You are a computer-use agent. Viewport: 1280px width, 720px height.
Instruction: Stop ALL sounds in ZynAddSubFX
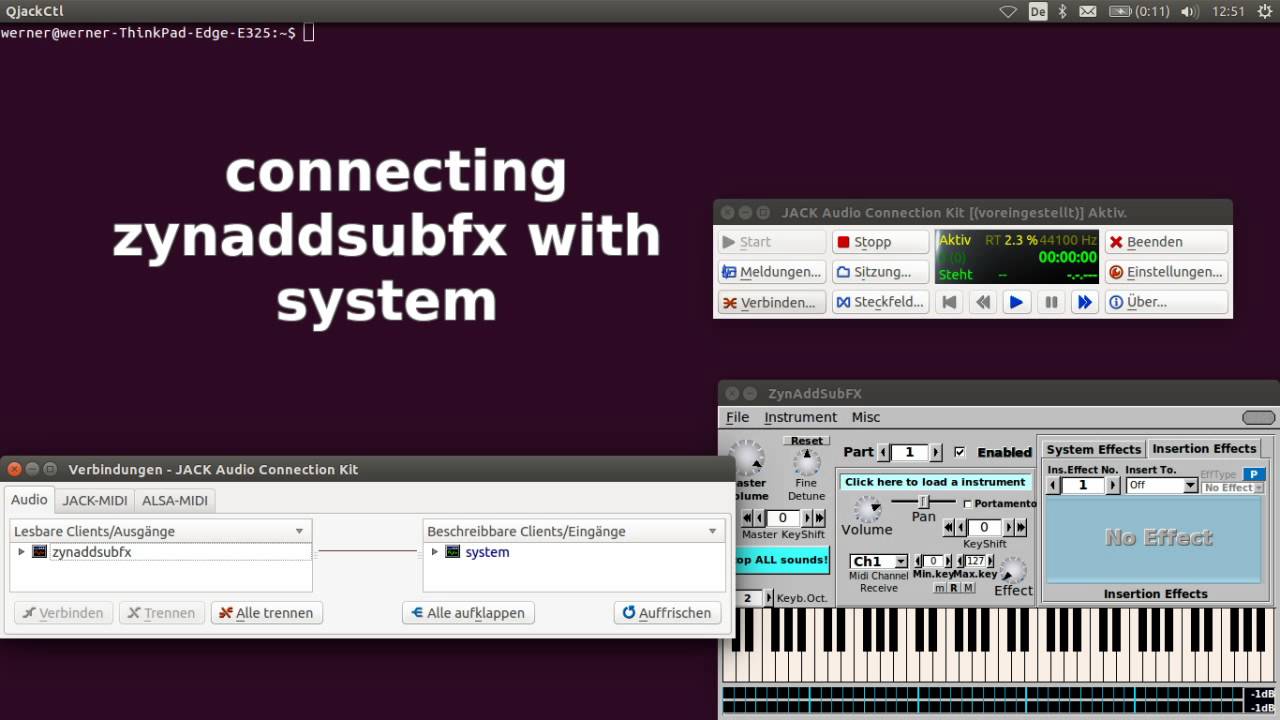783,560
